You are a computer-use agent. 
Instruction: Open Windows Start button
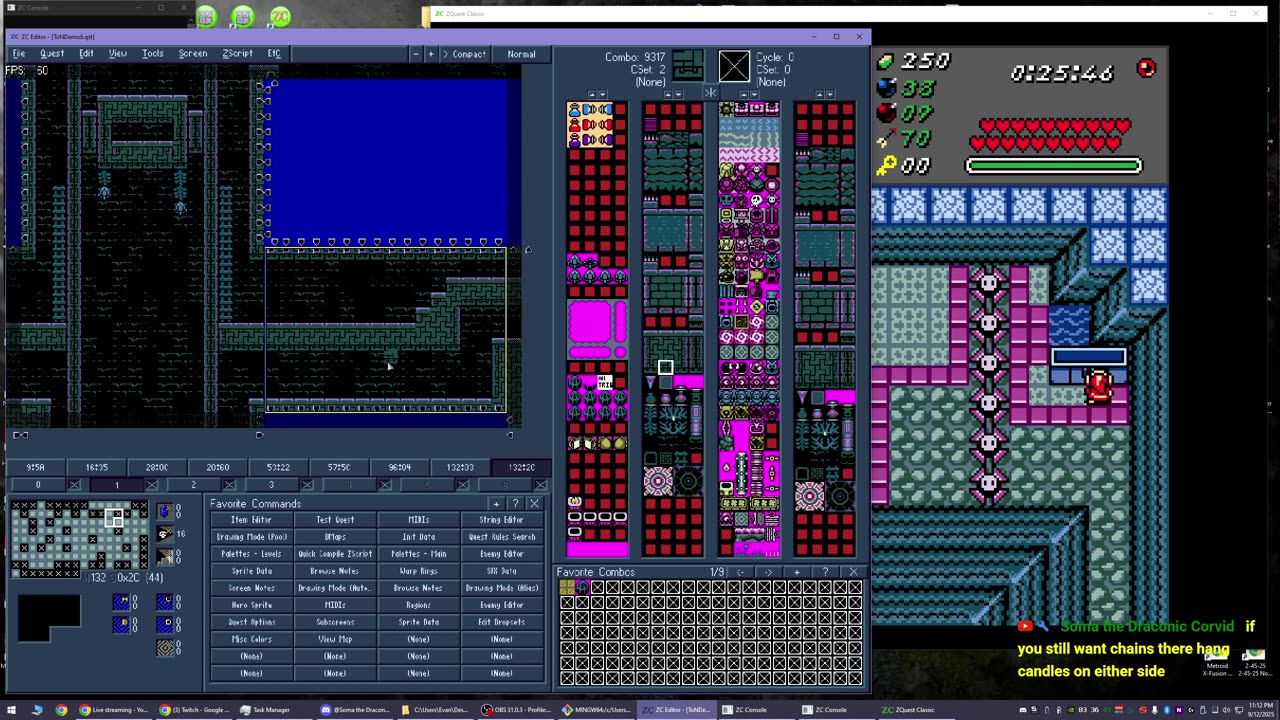[11, 710]
